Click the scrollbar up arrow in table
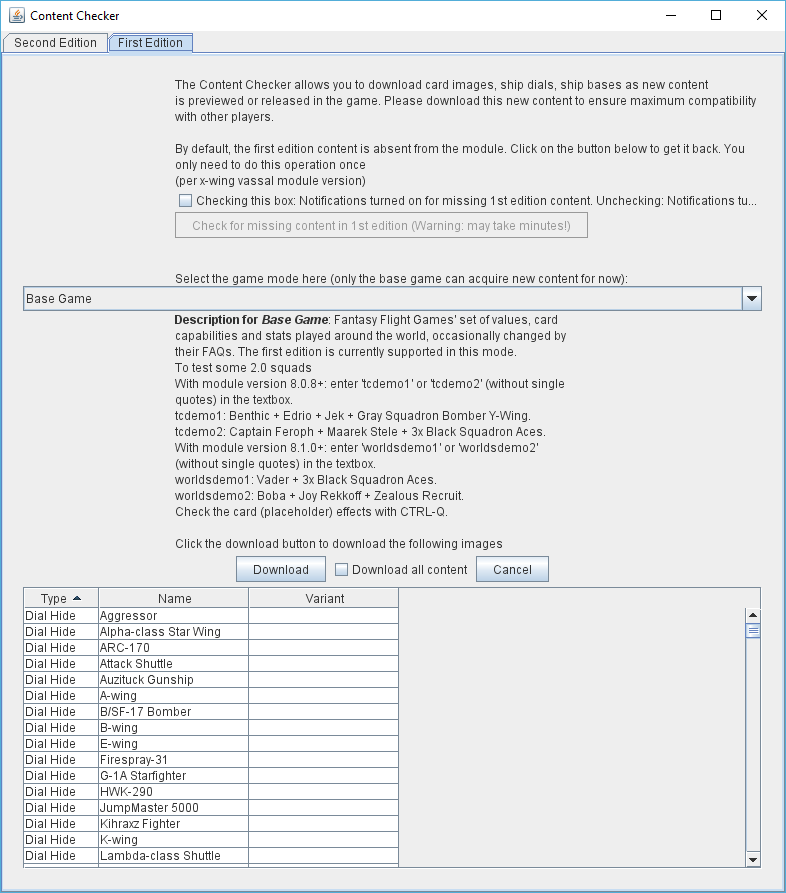The height and width of the screenshot is (893, 786). pos(753,615)
